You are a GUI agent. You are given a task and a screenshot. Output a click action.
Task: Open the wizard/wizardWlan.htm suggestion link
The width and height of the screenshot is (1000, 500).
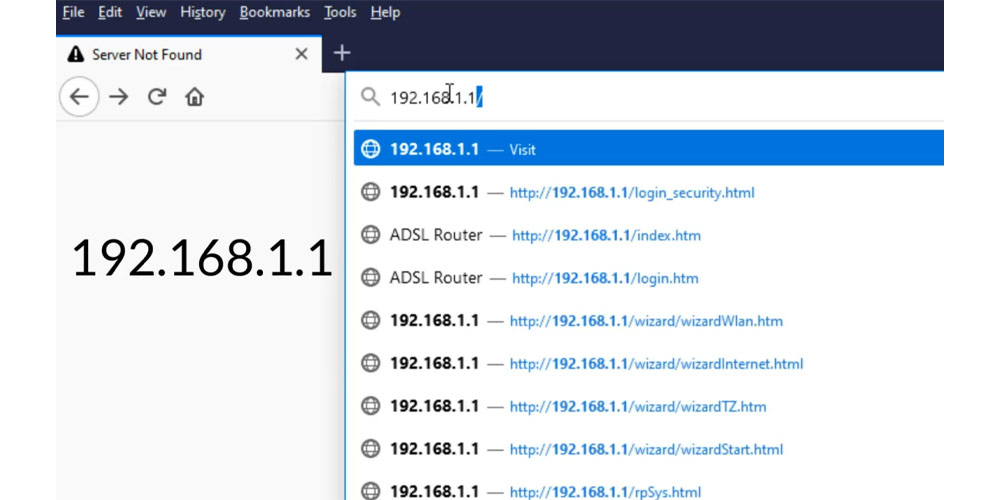pyautogui.click(x=646, y=321)
